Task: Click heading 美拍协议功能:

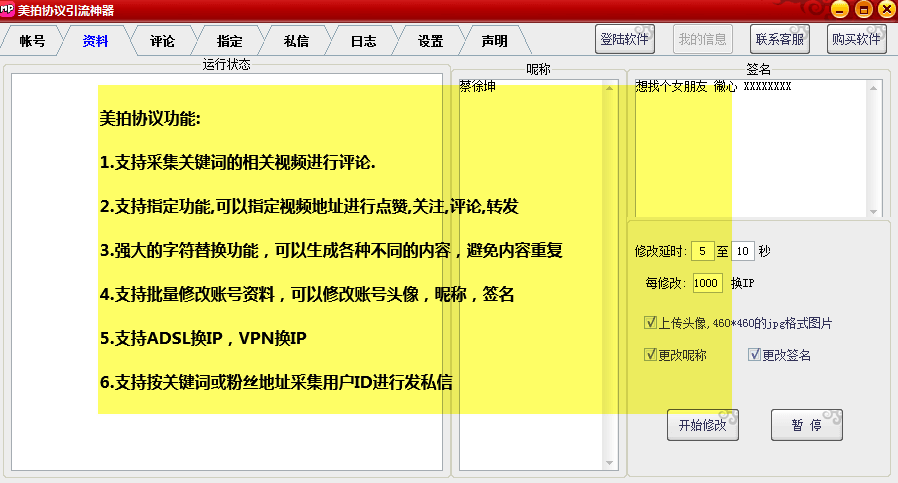Action: click(150, 119)
